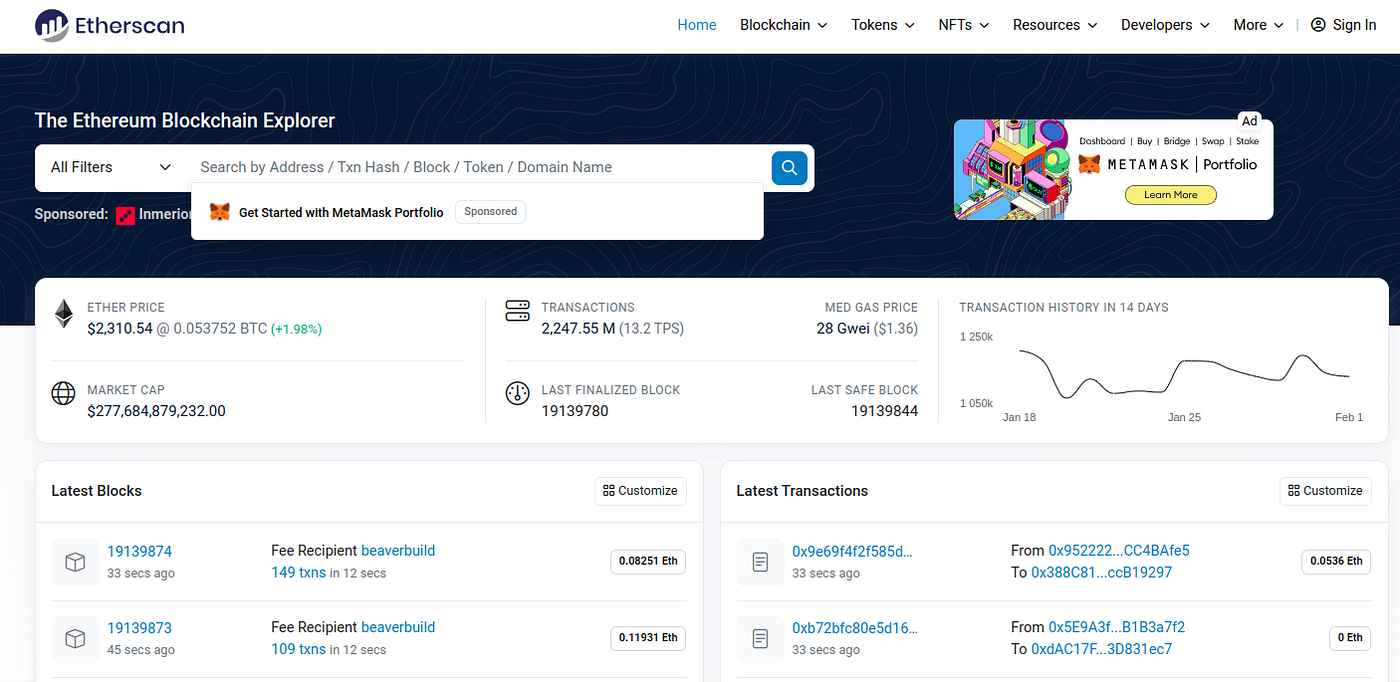Expand the Blockchain menu
The height and width of the screenshot is (682, 1400).
click(x=783, y=25)
